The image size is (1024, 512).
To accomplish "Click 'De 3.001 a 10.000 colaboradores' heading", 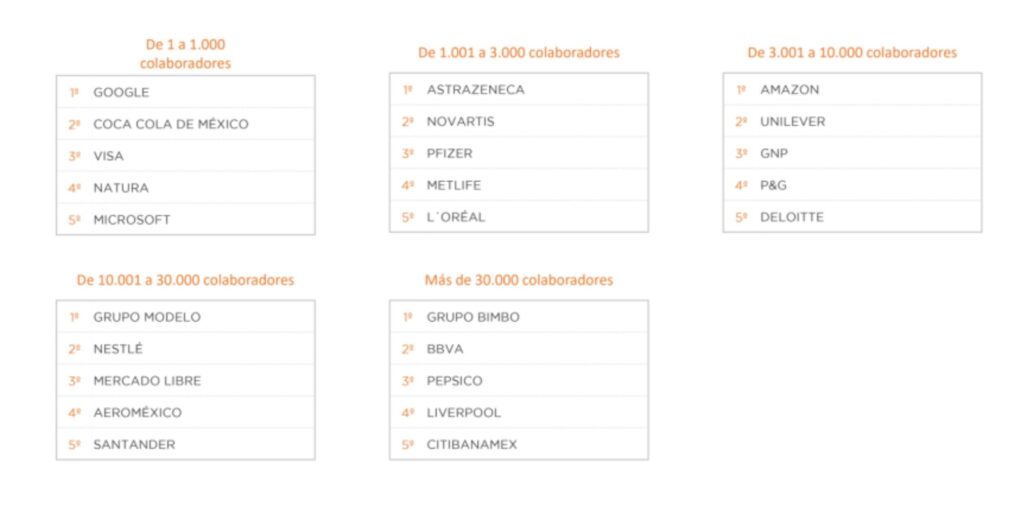I will pos(852,52).
